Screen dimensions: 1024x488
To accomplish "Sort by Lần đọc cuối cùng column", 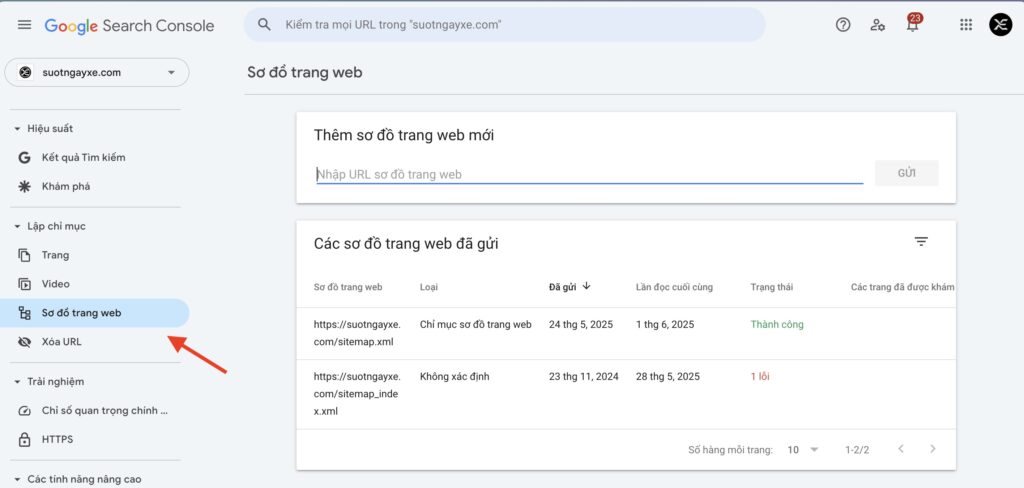I will click(675, 287).
